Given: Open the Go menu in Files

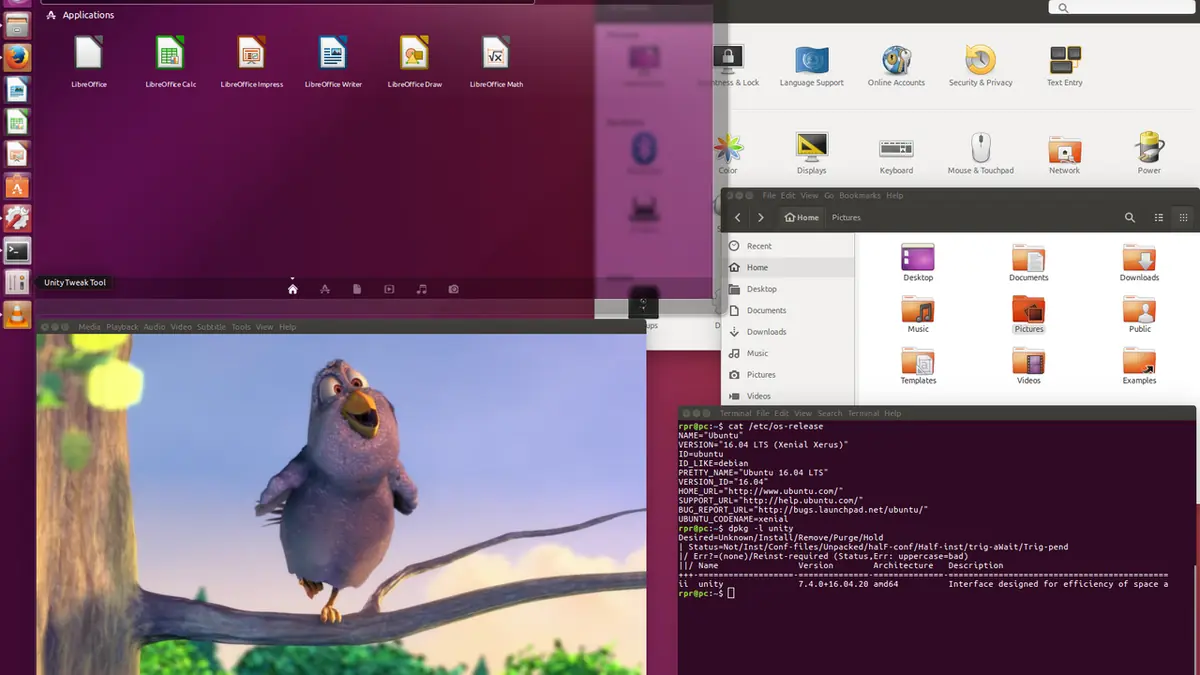Looking at the screenshot, I should [x=829, y=196].
